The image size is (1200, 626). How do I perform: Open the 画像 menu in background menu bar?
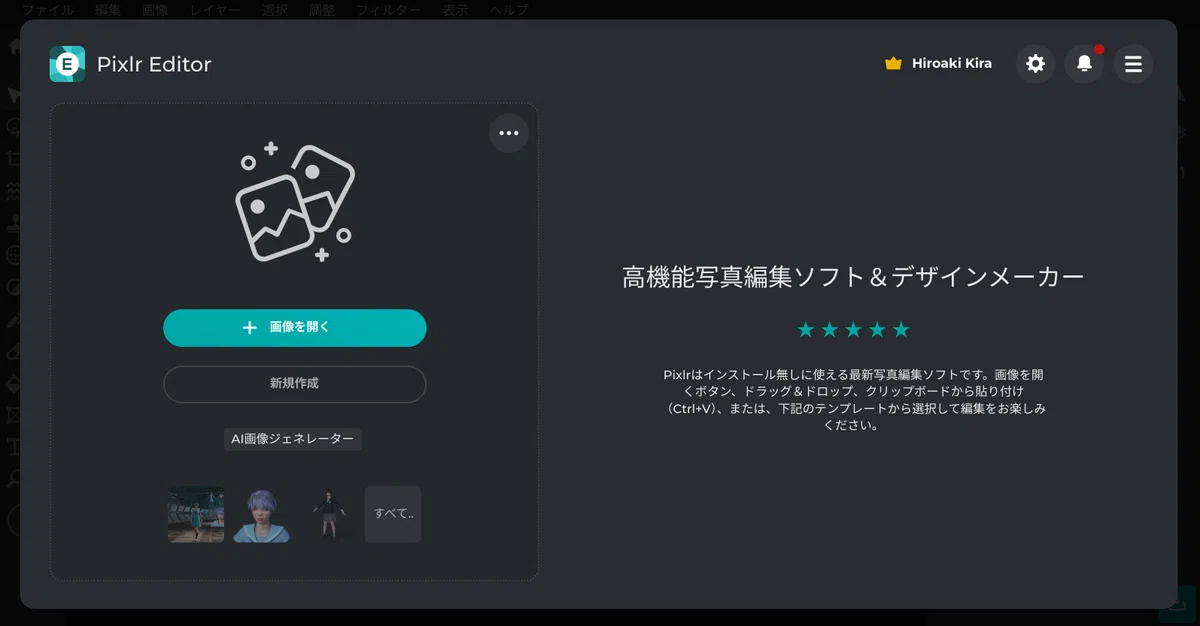[155, 10]
